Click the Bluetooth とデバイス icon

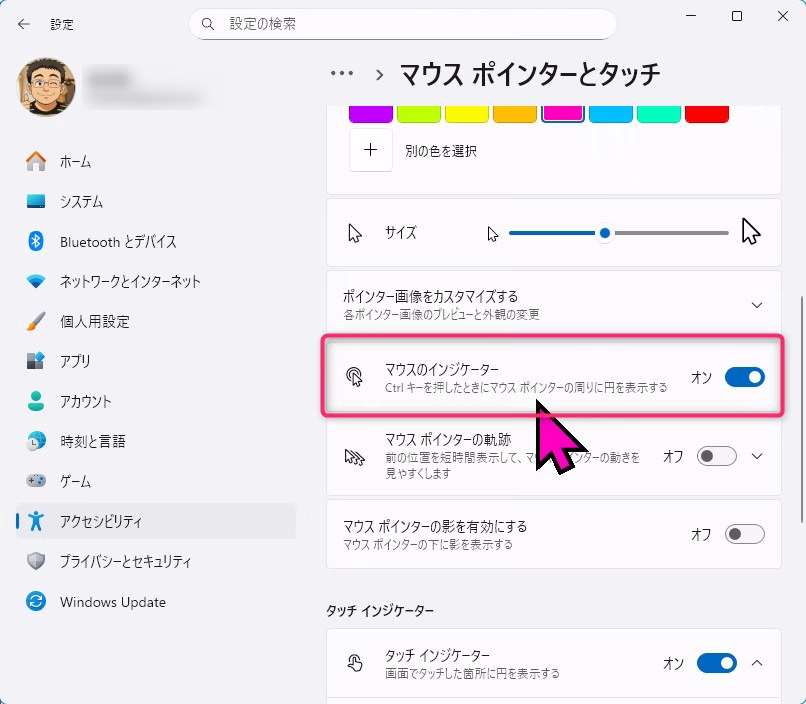(36, 241)
